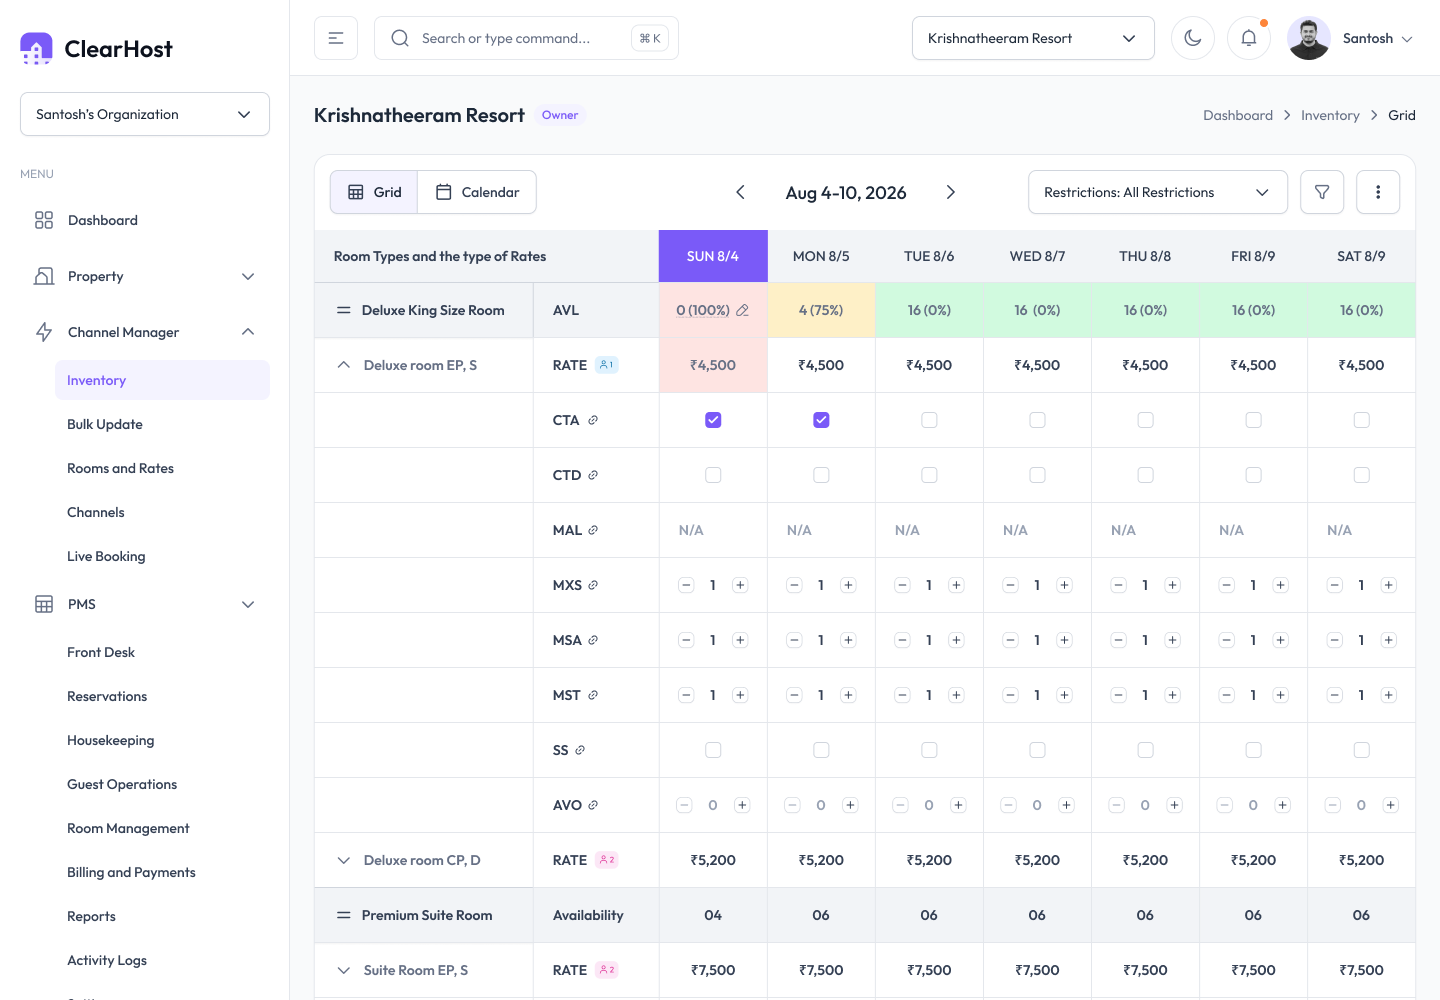Image resolution: width=1440 pixels, height=1000 pixels.
Task: Open Santosh's Organization dropdown
Action: click(145, 114)
